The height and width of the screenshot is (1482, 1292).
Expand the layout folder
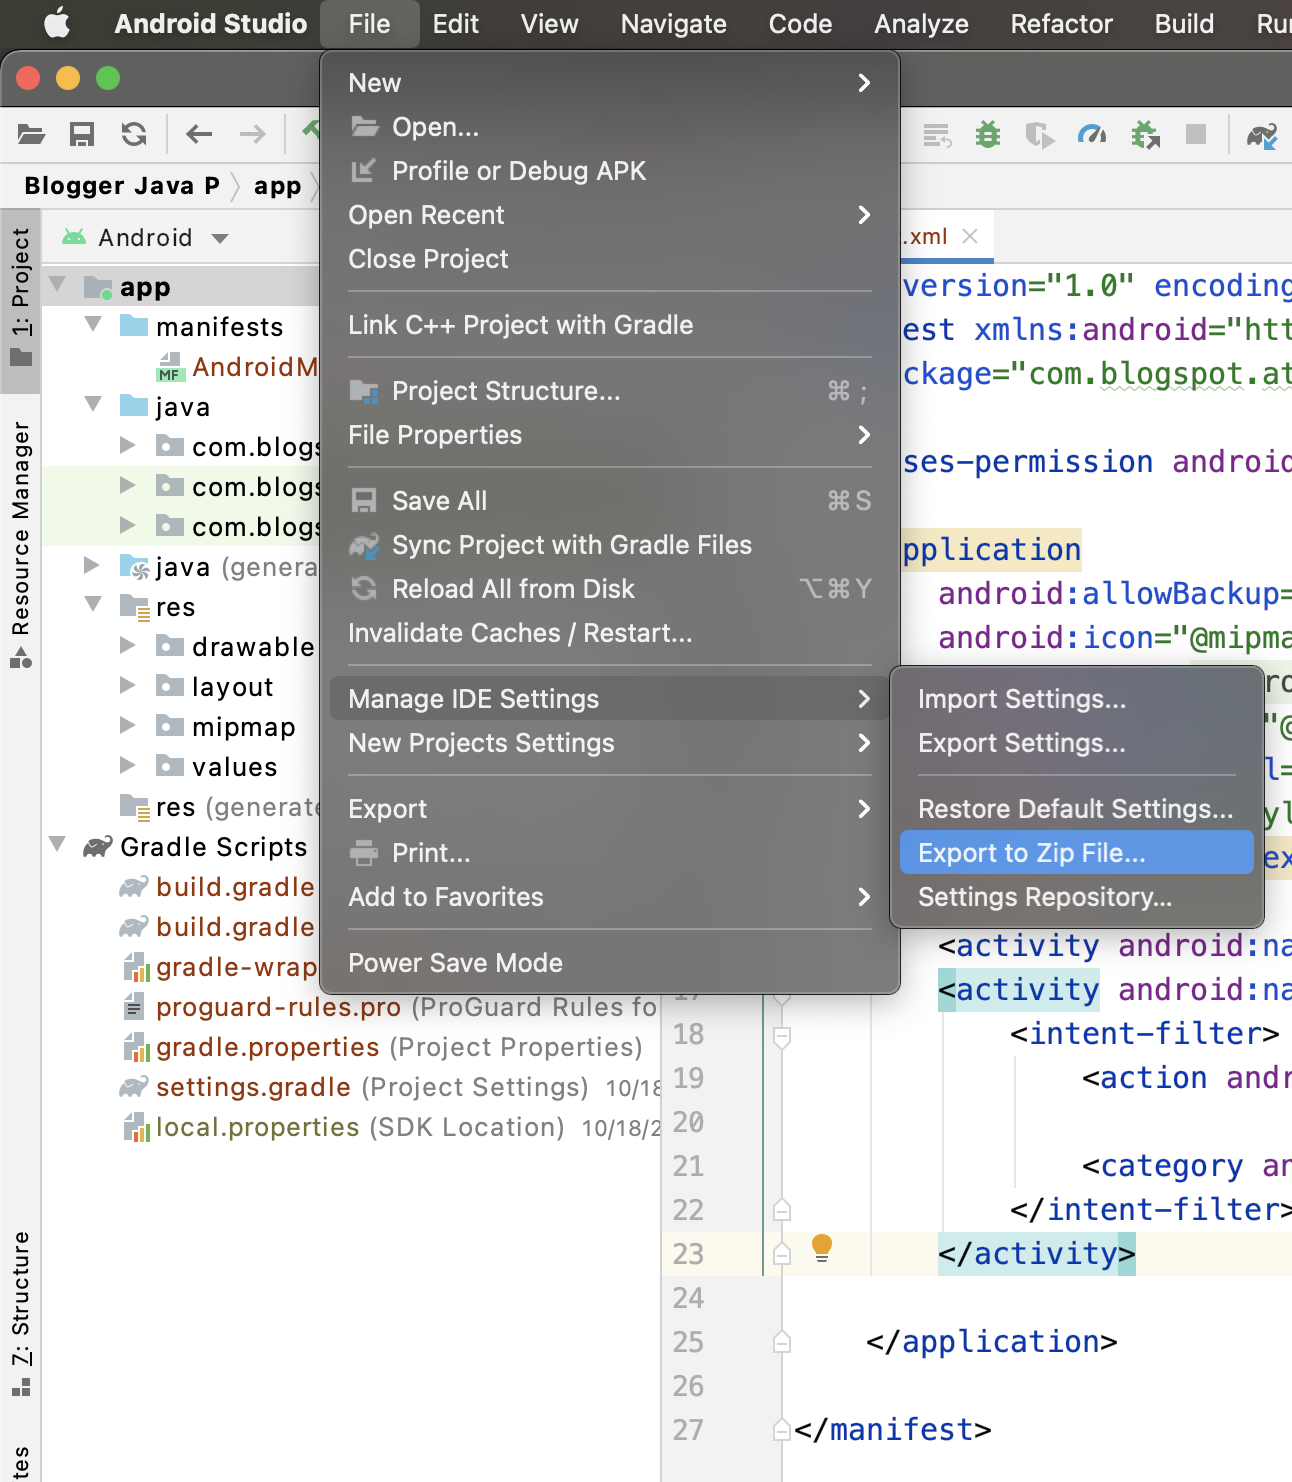[x=127, y=685]
